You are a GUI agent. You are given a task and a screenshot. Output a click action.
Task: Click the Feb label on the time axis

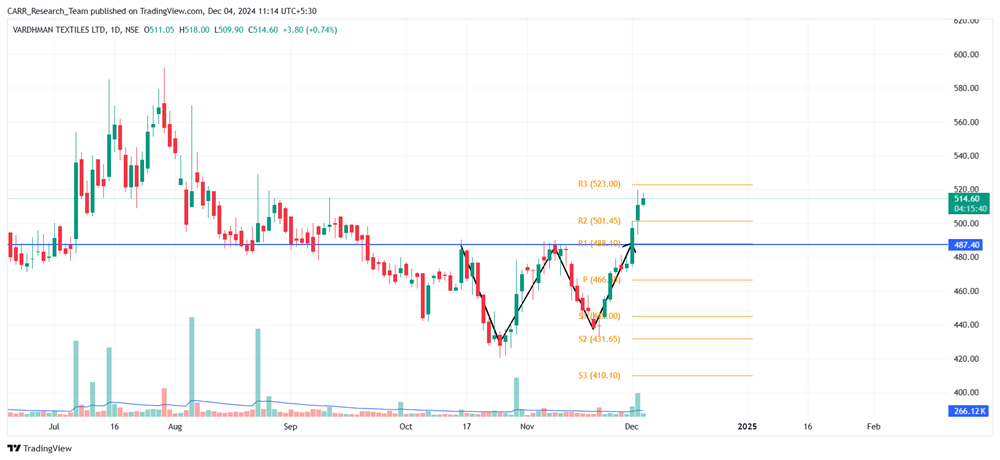tap(872, 425)
